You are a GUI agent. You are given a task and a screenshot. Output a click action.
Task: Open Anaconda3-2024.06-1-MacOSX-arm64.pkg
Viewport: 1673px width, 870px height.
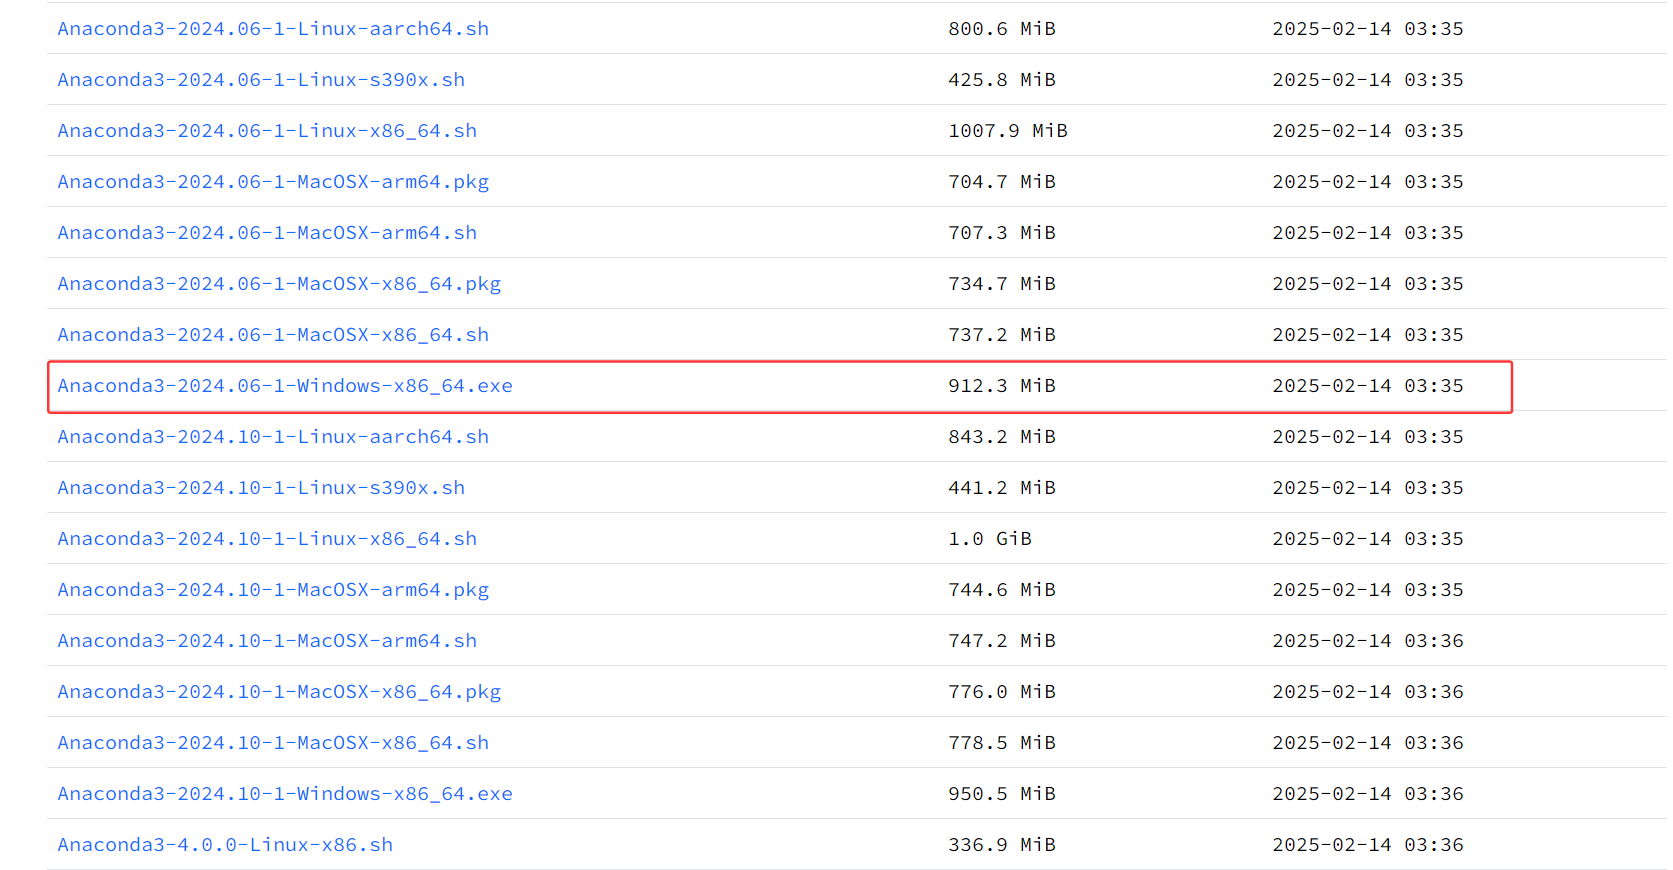point(273,182)
